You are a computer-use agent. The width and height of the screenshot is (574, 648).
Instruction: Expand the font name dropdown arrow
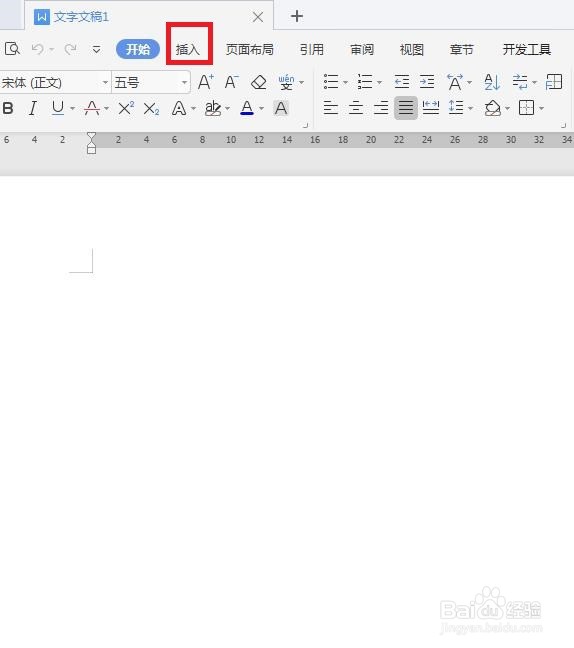point(105,82)
